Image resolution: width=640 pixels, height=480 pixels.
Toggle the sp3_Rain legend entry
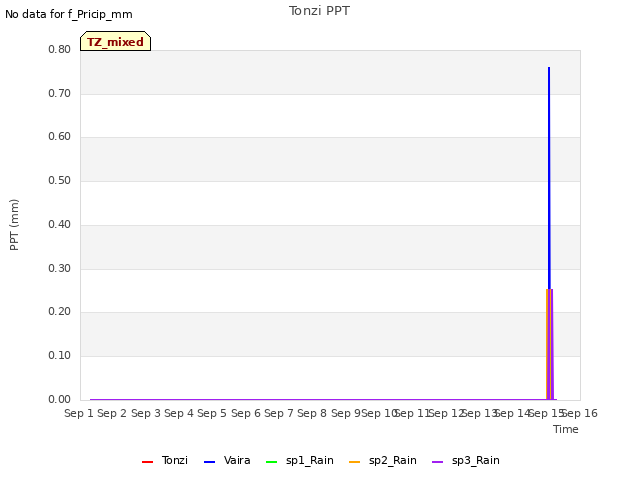tap(466, 460)
